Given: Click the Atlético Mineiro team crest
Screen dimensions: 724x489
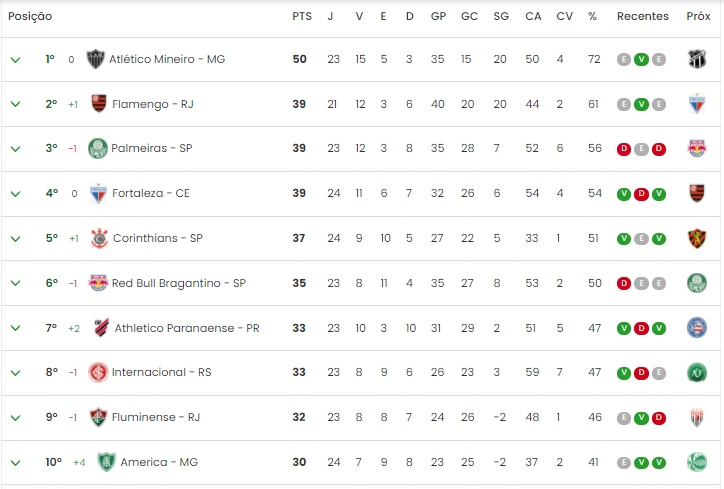Looking at the screenshot, I should point(96,59).
